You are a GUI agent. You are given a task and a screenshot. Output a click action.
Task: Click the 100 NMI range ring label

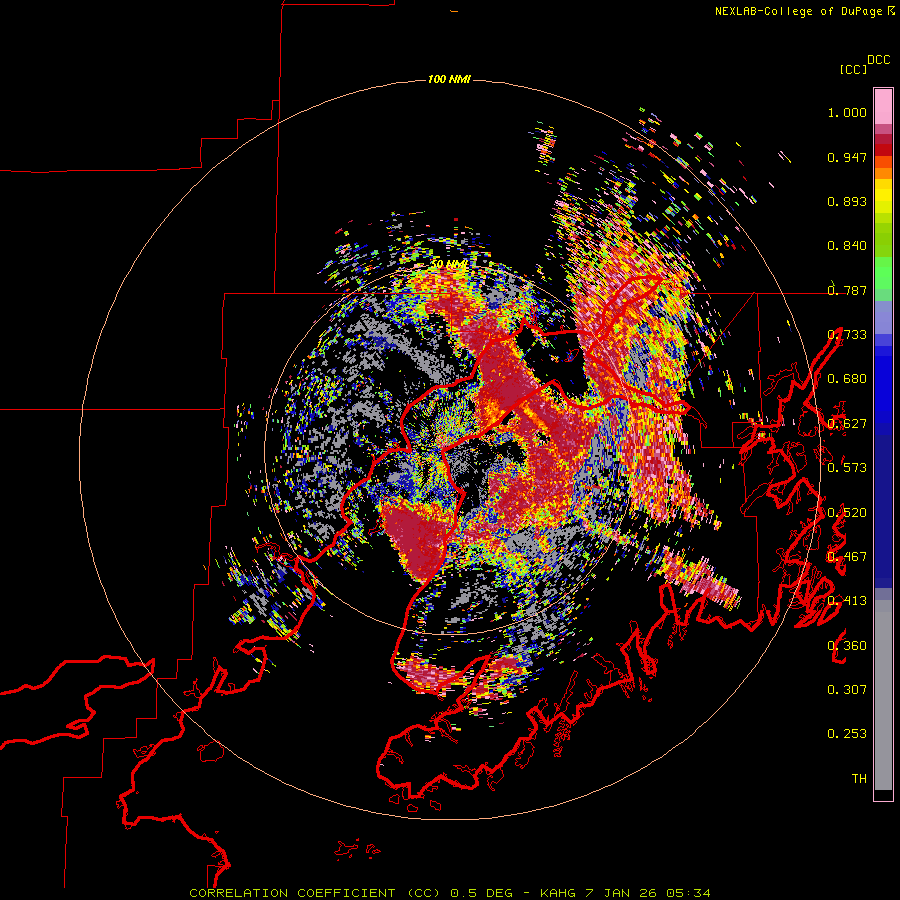[449, 79]
